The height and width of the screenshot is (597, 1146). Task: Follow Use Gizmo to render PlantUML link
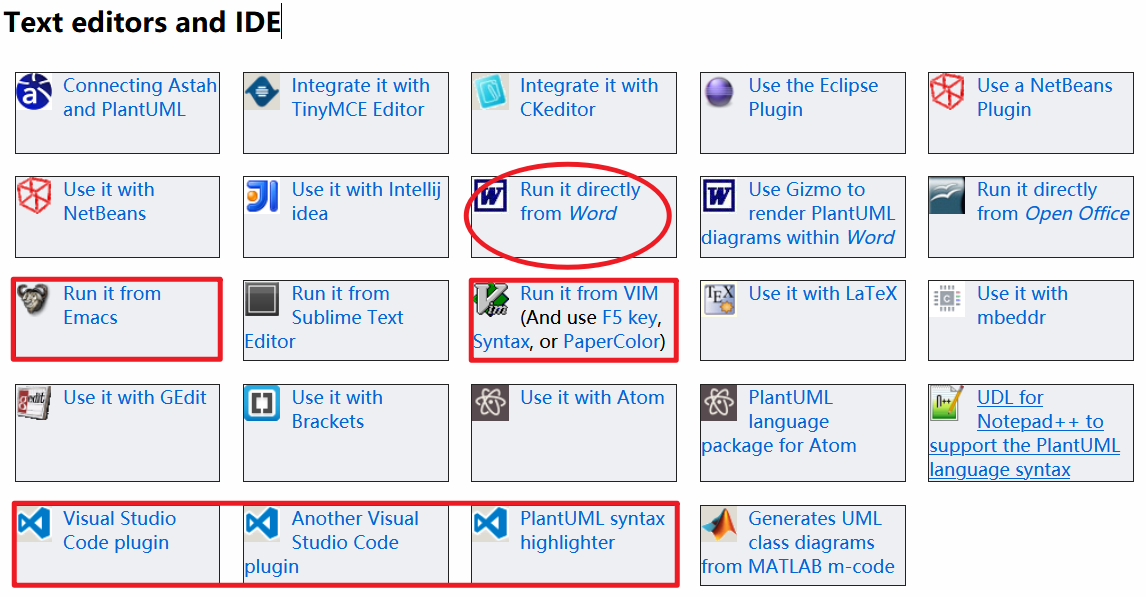[x=798, y=213]
